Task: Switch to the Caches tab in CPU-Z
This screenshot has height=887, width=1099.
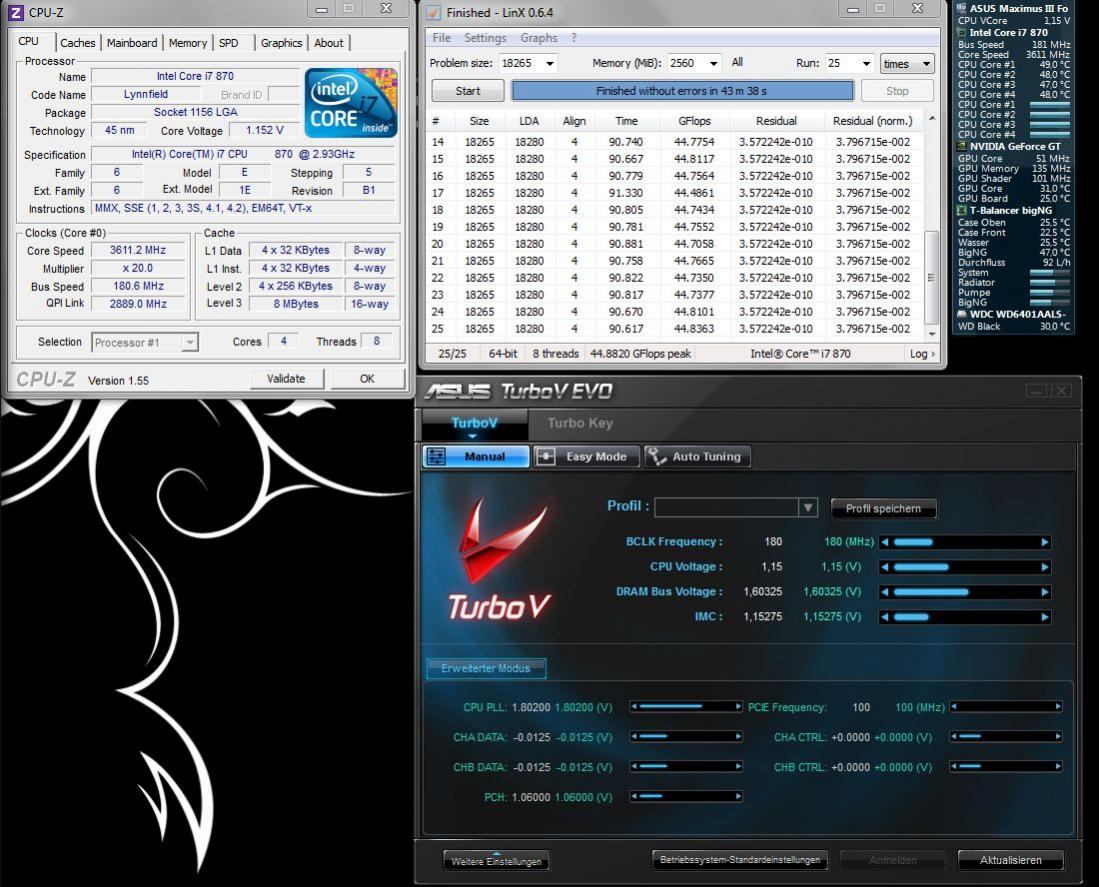Action: pos(77,43)
